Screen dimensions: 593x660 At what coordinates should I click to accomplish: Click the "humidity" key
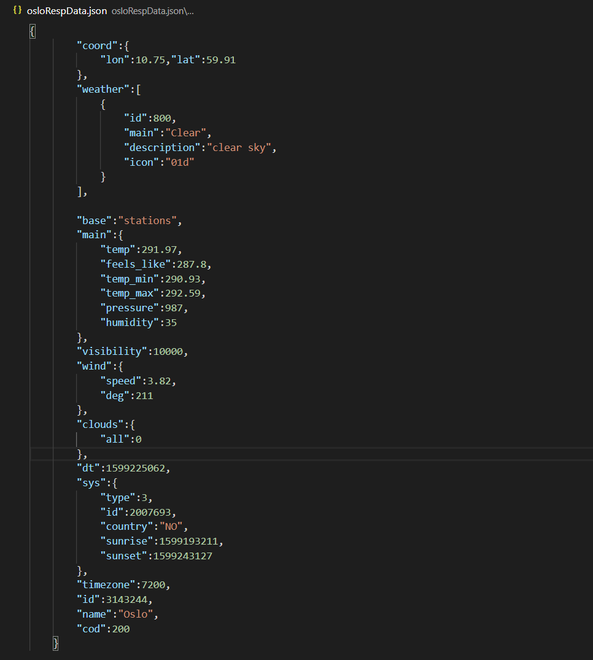[x=130, y=323]
